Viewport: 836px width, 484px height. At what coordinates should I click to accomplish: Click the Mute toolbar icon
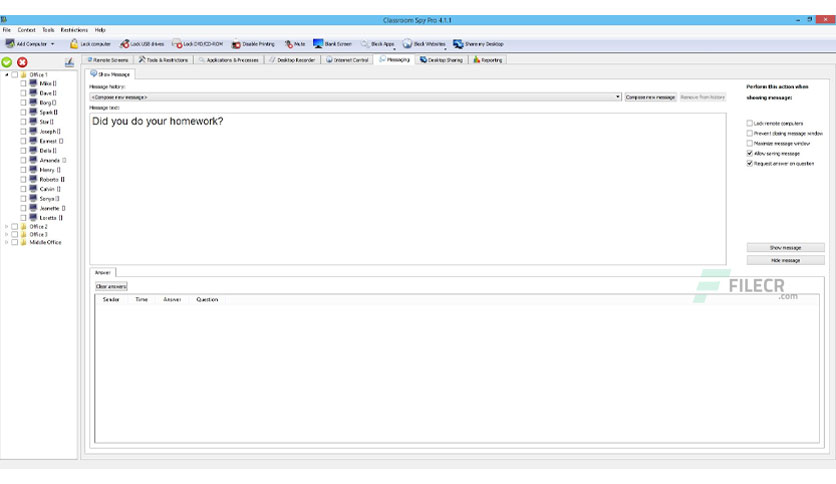[288, 44]
